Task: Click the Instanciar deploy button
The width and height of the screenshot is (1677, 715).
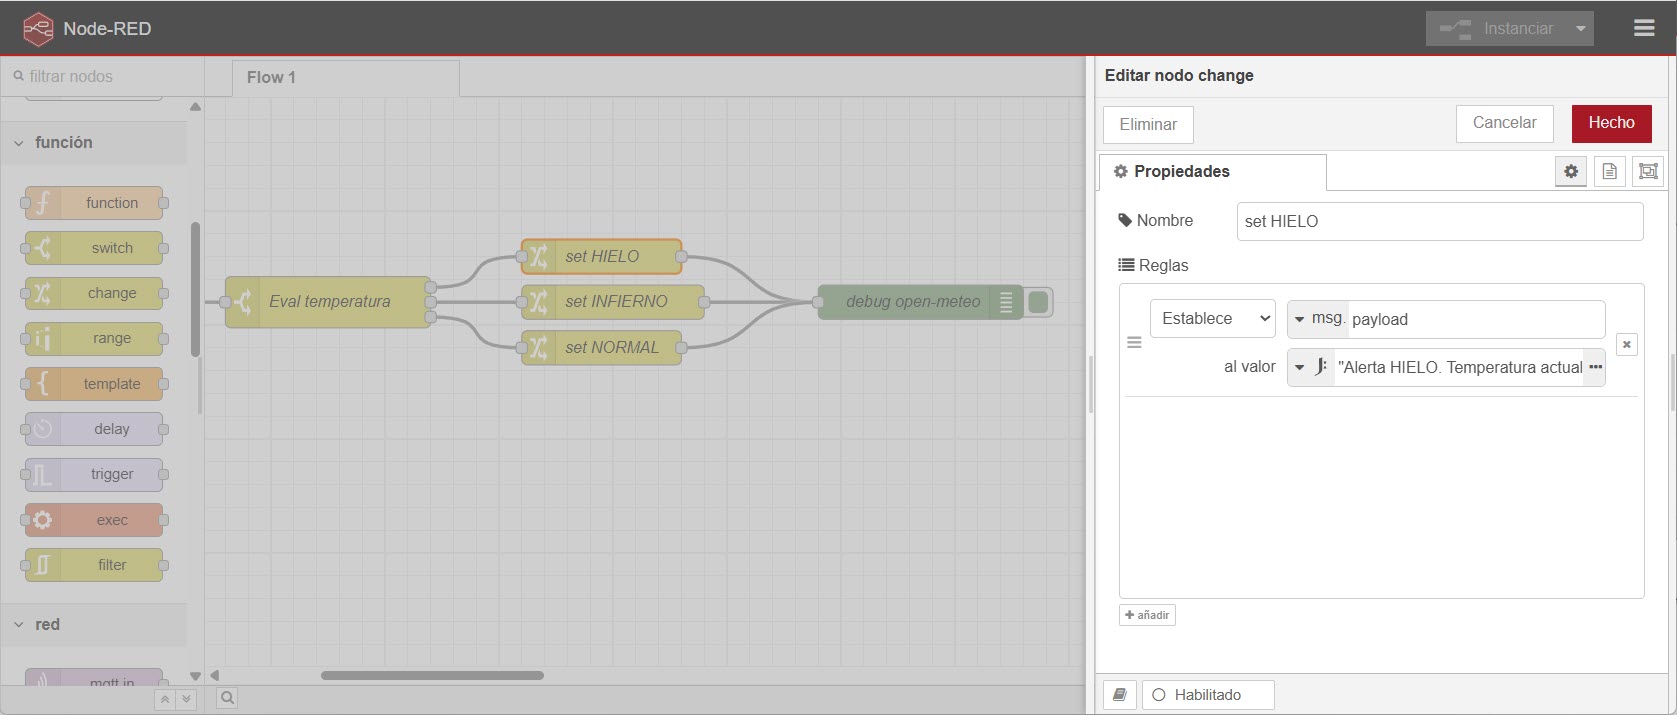Action: point(1497,28)
